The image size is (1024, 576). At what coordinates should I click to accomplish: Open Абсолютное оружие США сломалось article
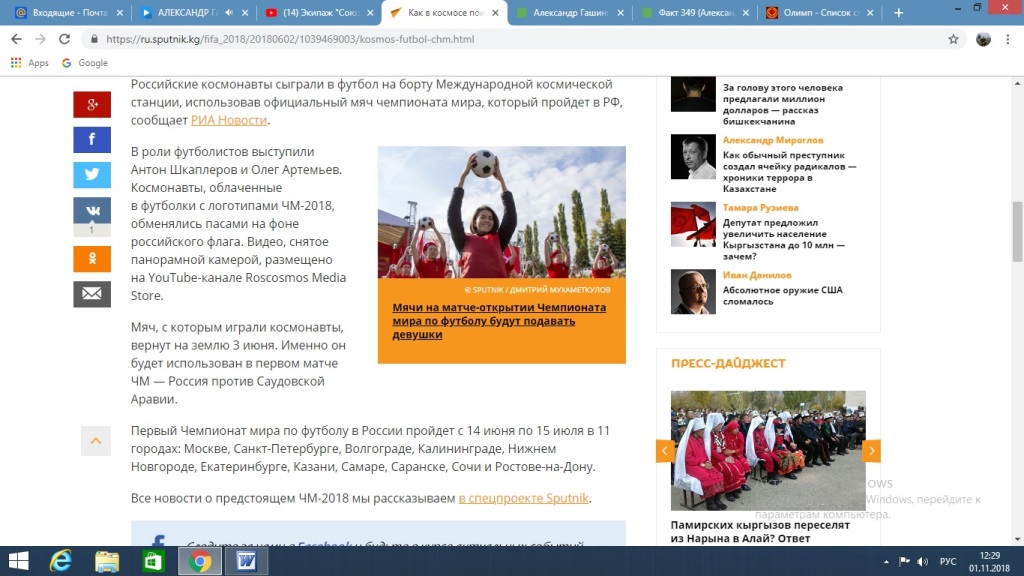pyautogui.click(x=782, y=296)
